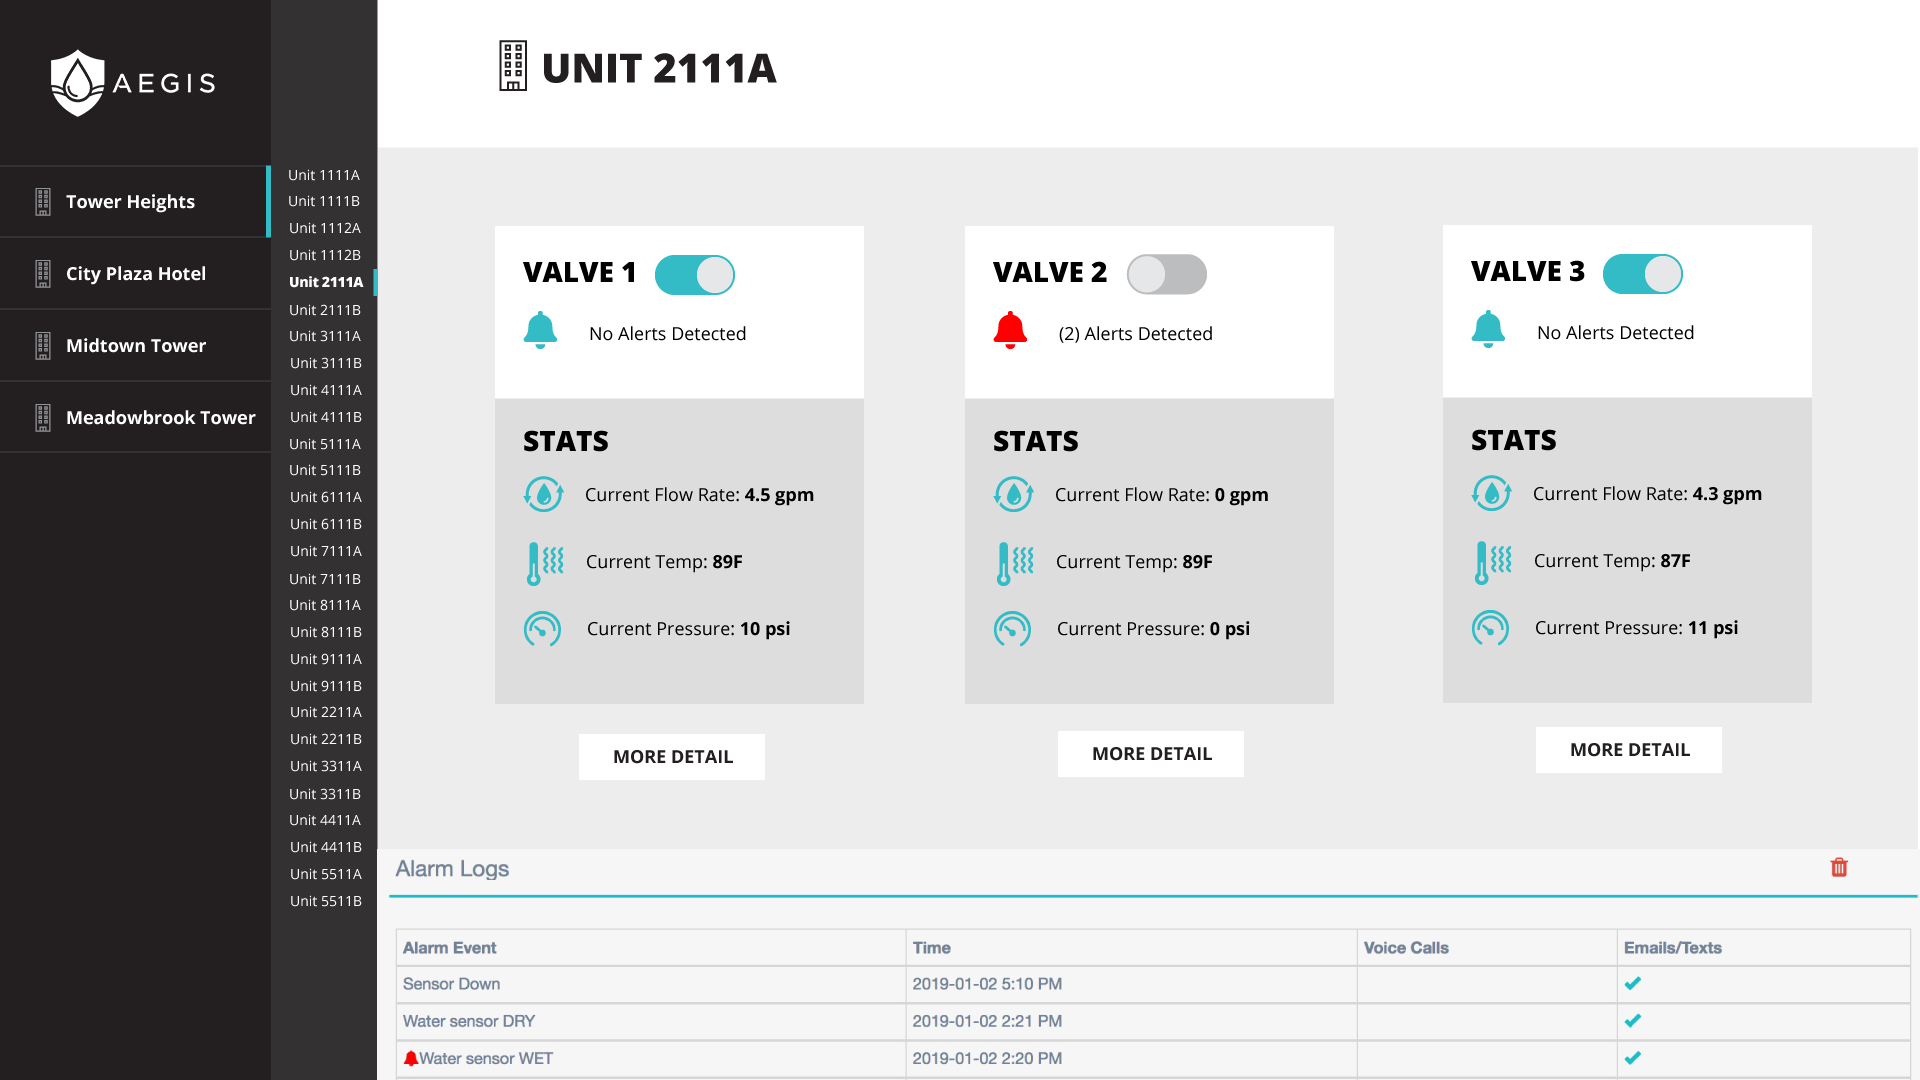Click the teal bell icon on Valve 1
The image size is (1920, 1080).
pos(540,330)
